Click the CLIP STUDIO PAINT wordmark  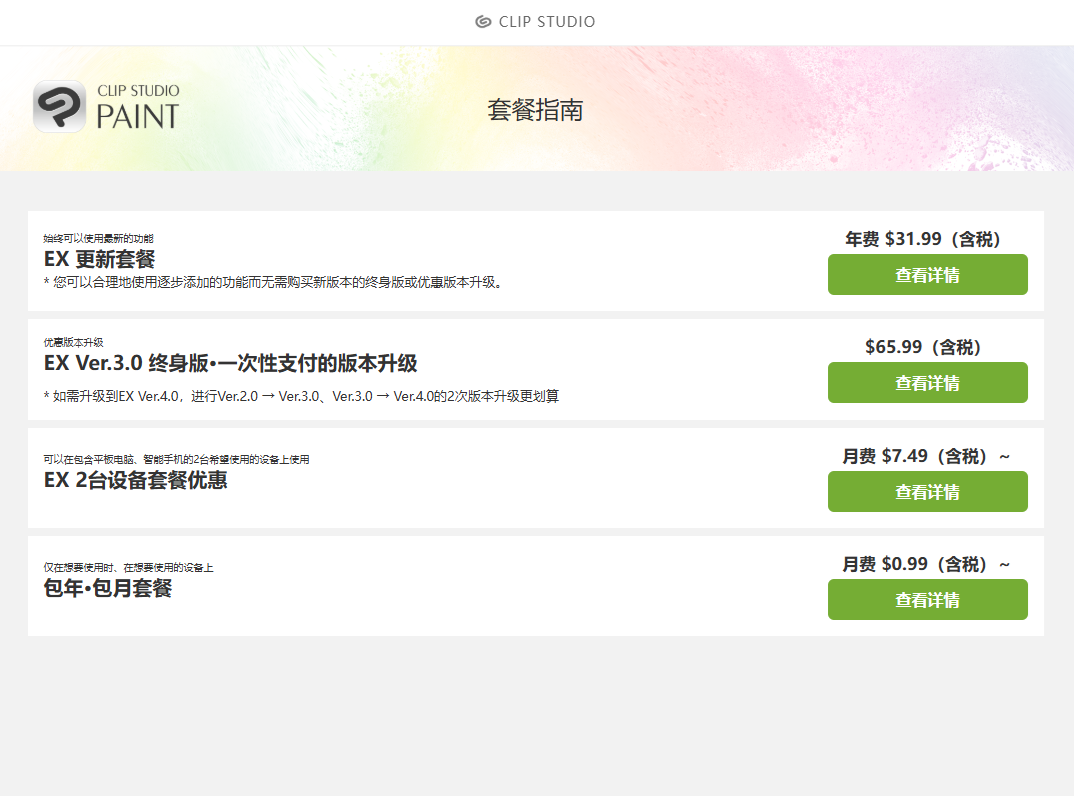[138, 108]
